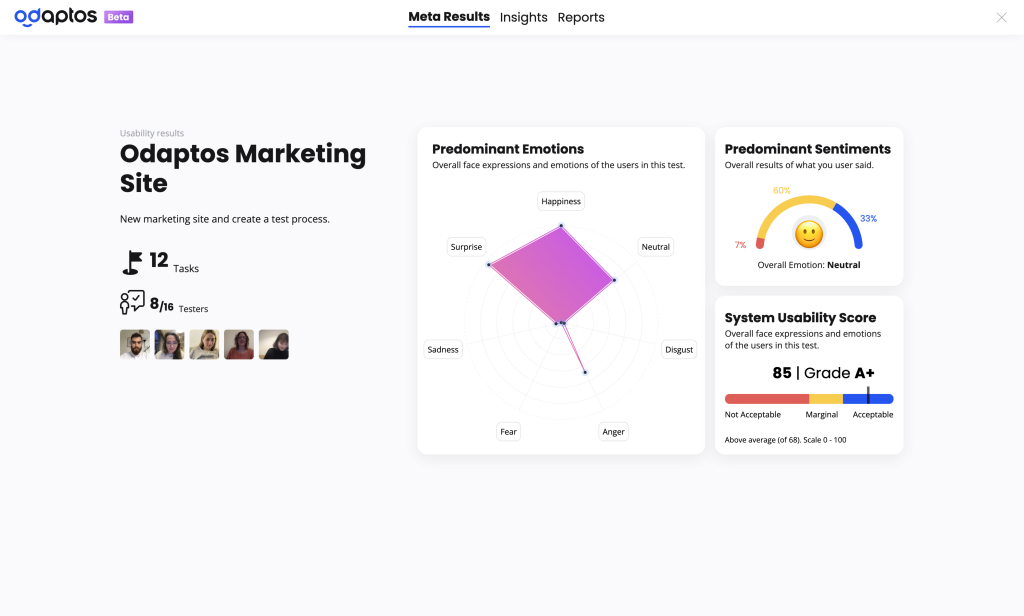Image resolution: width=1024 pixels, height=616 pixels.
Task: Click the usability score marker on bar
Action: coord(868,396)
